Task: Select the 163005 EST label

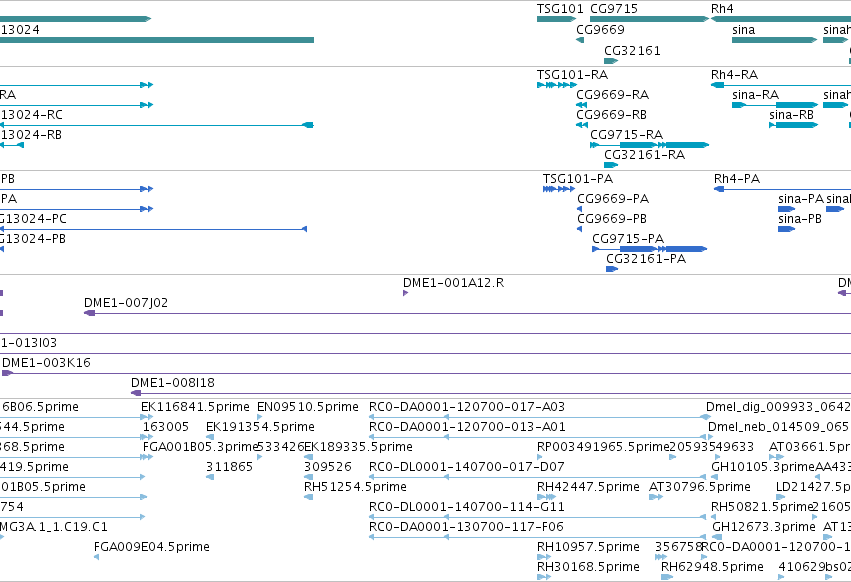Action: point(166,427)
